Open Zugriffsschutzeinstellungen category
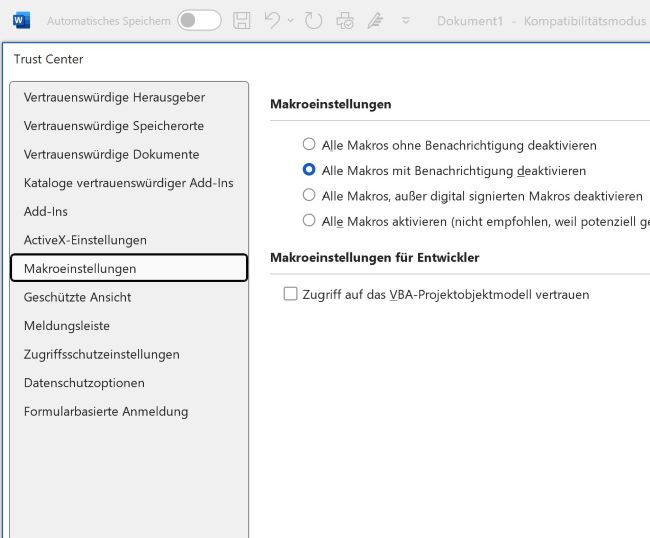The width and height of the screenshot is (650, 538). click(x=129, y=354)
